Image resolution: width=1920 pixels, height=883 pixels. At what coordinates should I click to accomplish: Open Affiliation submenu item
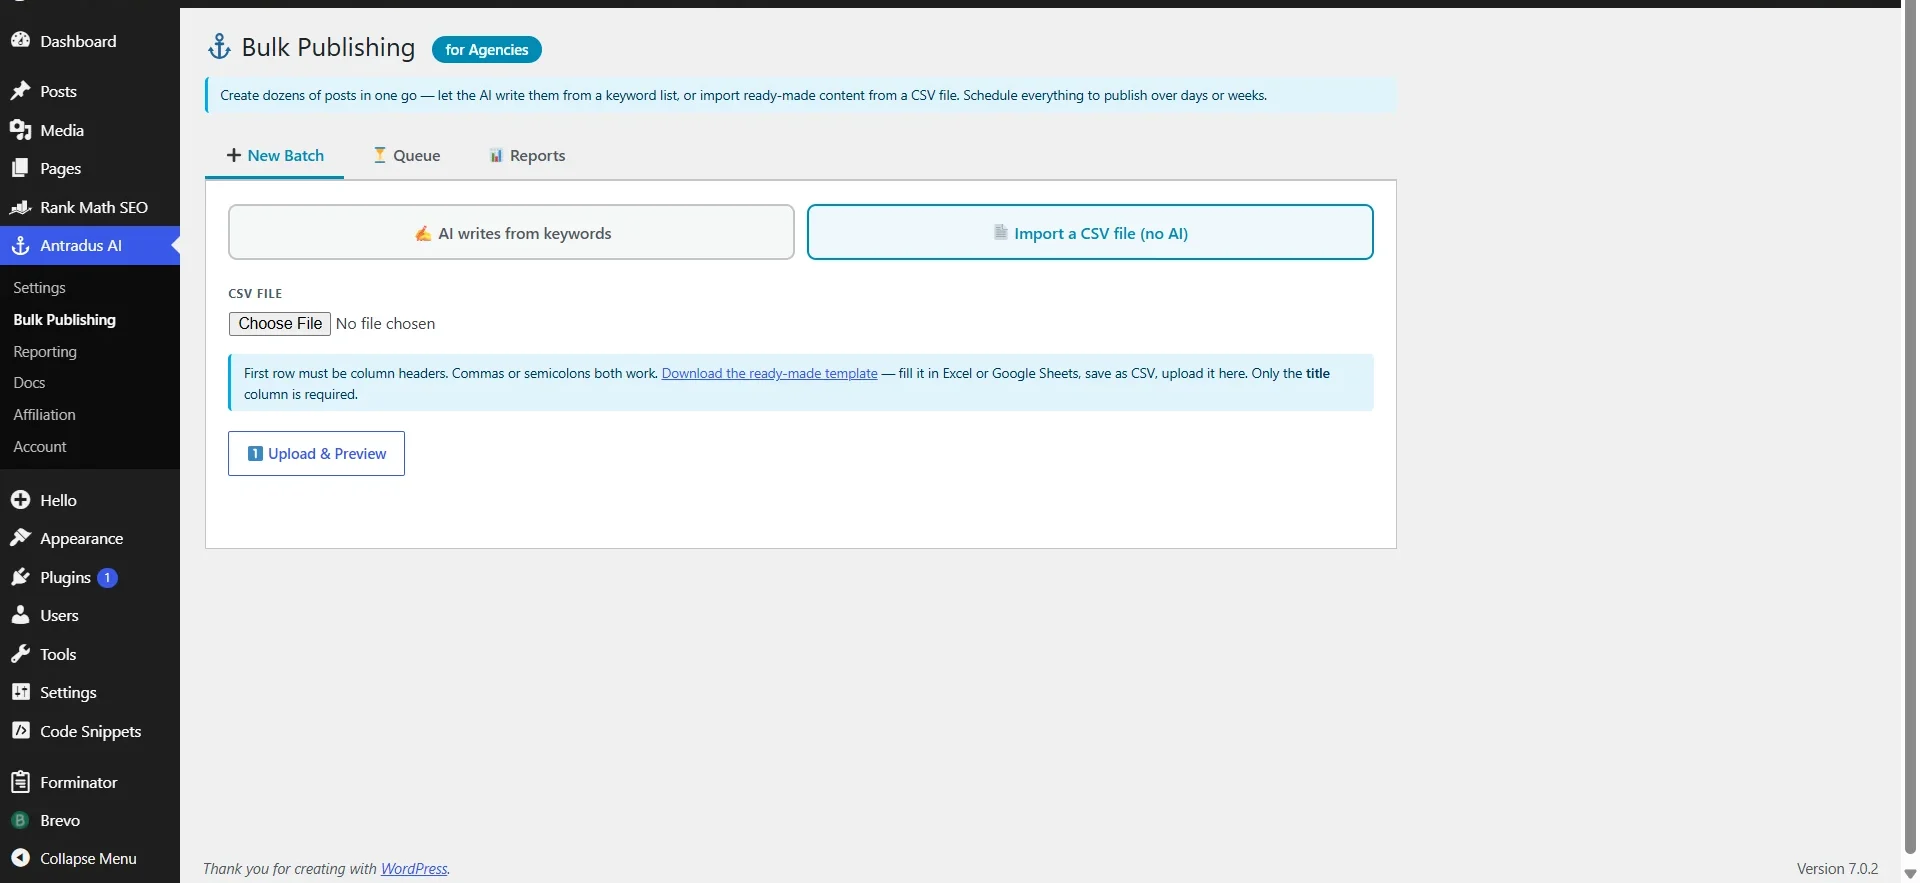click(44, 415)
